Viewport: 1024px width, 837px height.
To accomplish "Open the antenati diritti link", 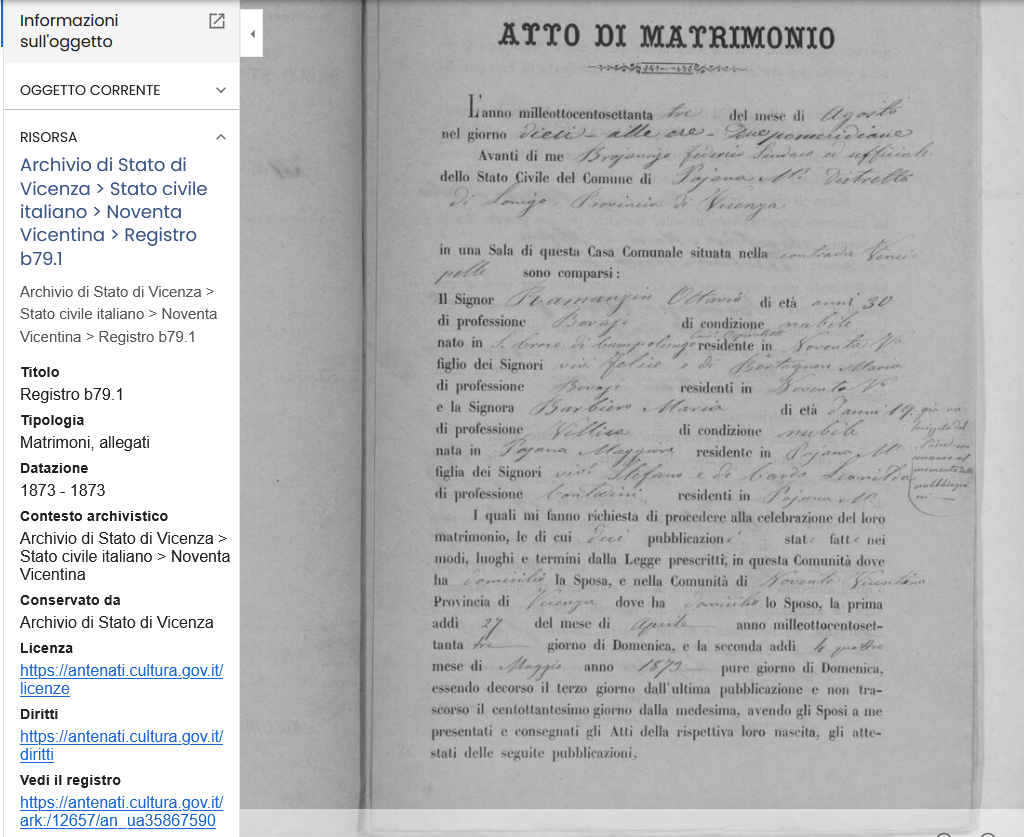I will click(x=121, y=746).
